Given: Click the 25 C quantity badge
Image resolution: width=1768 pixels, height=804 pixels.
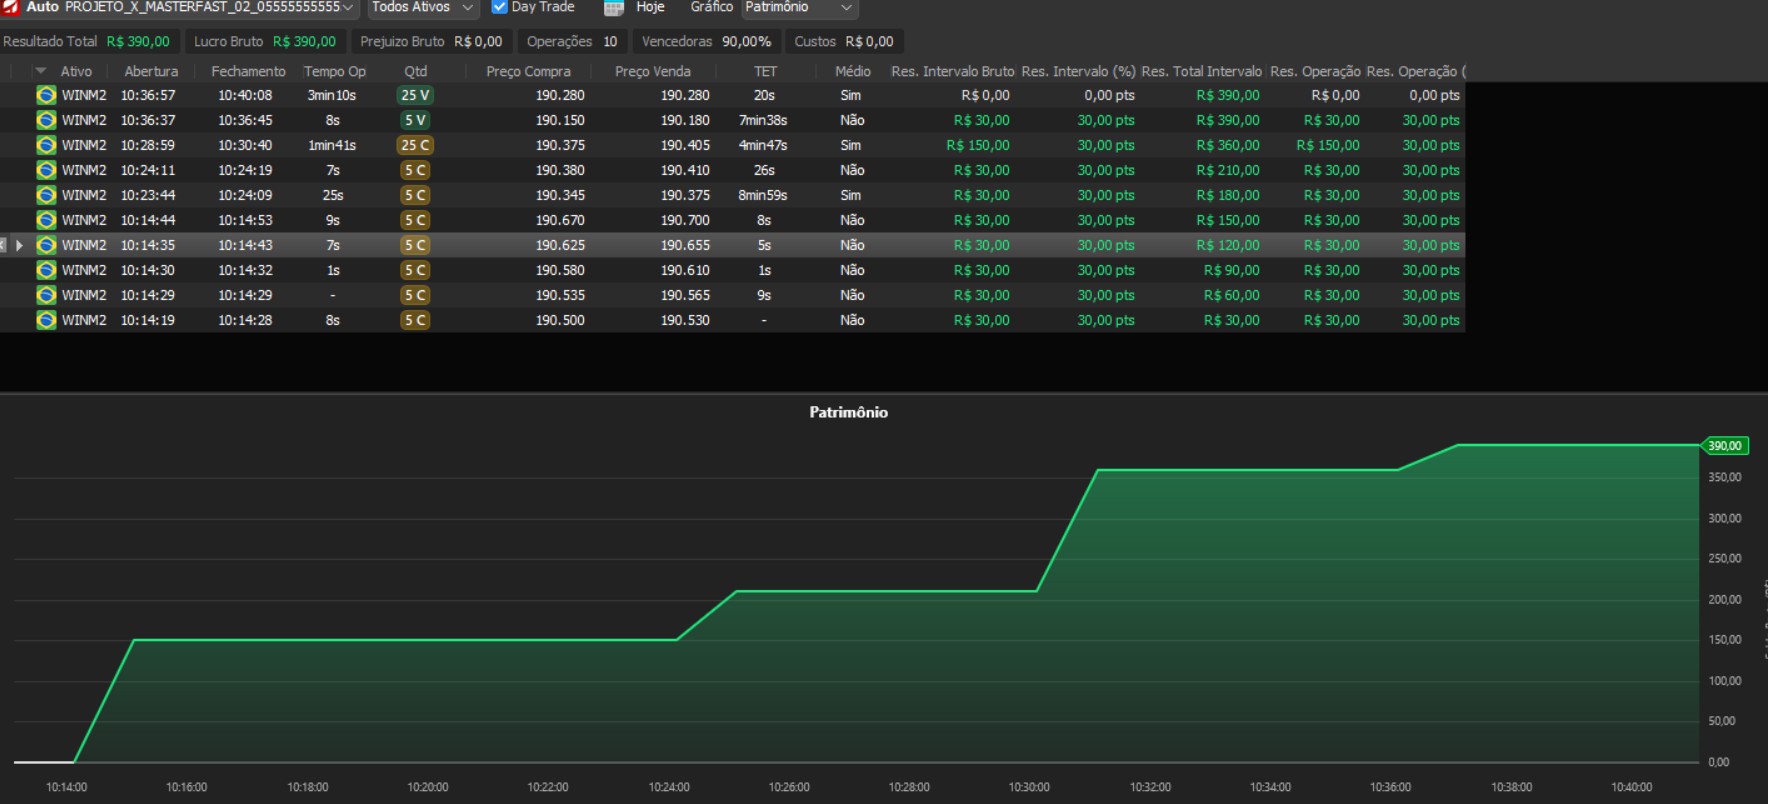Looking at the screenshot, I should tap(415, 145).
